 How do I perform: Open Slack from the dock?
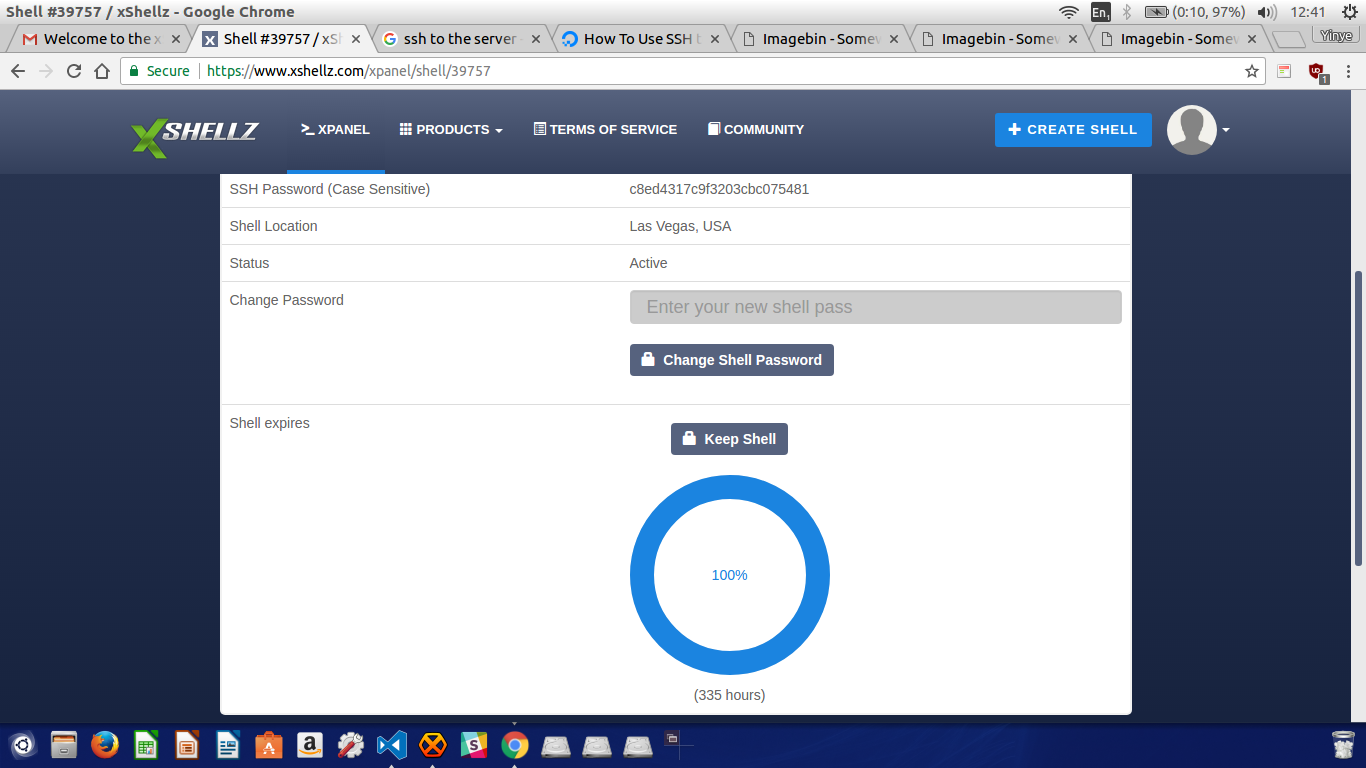point(474,745)
